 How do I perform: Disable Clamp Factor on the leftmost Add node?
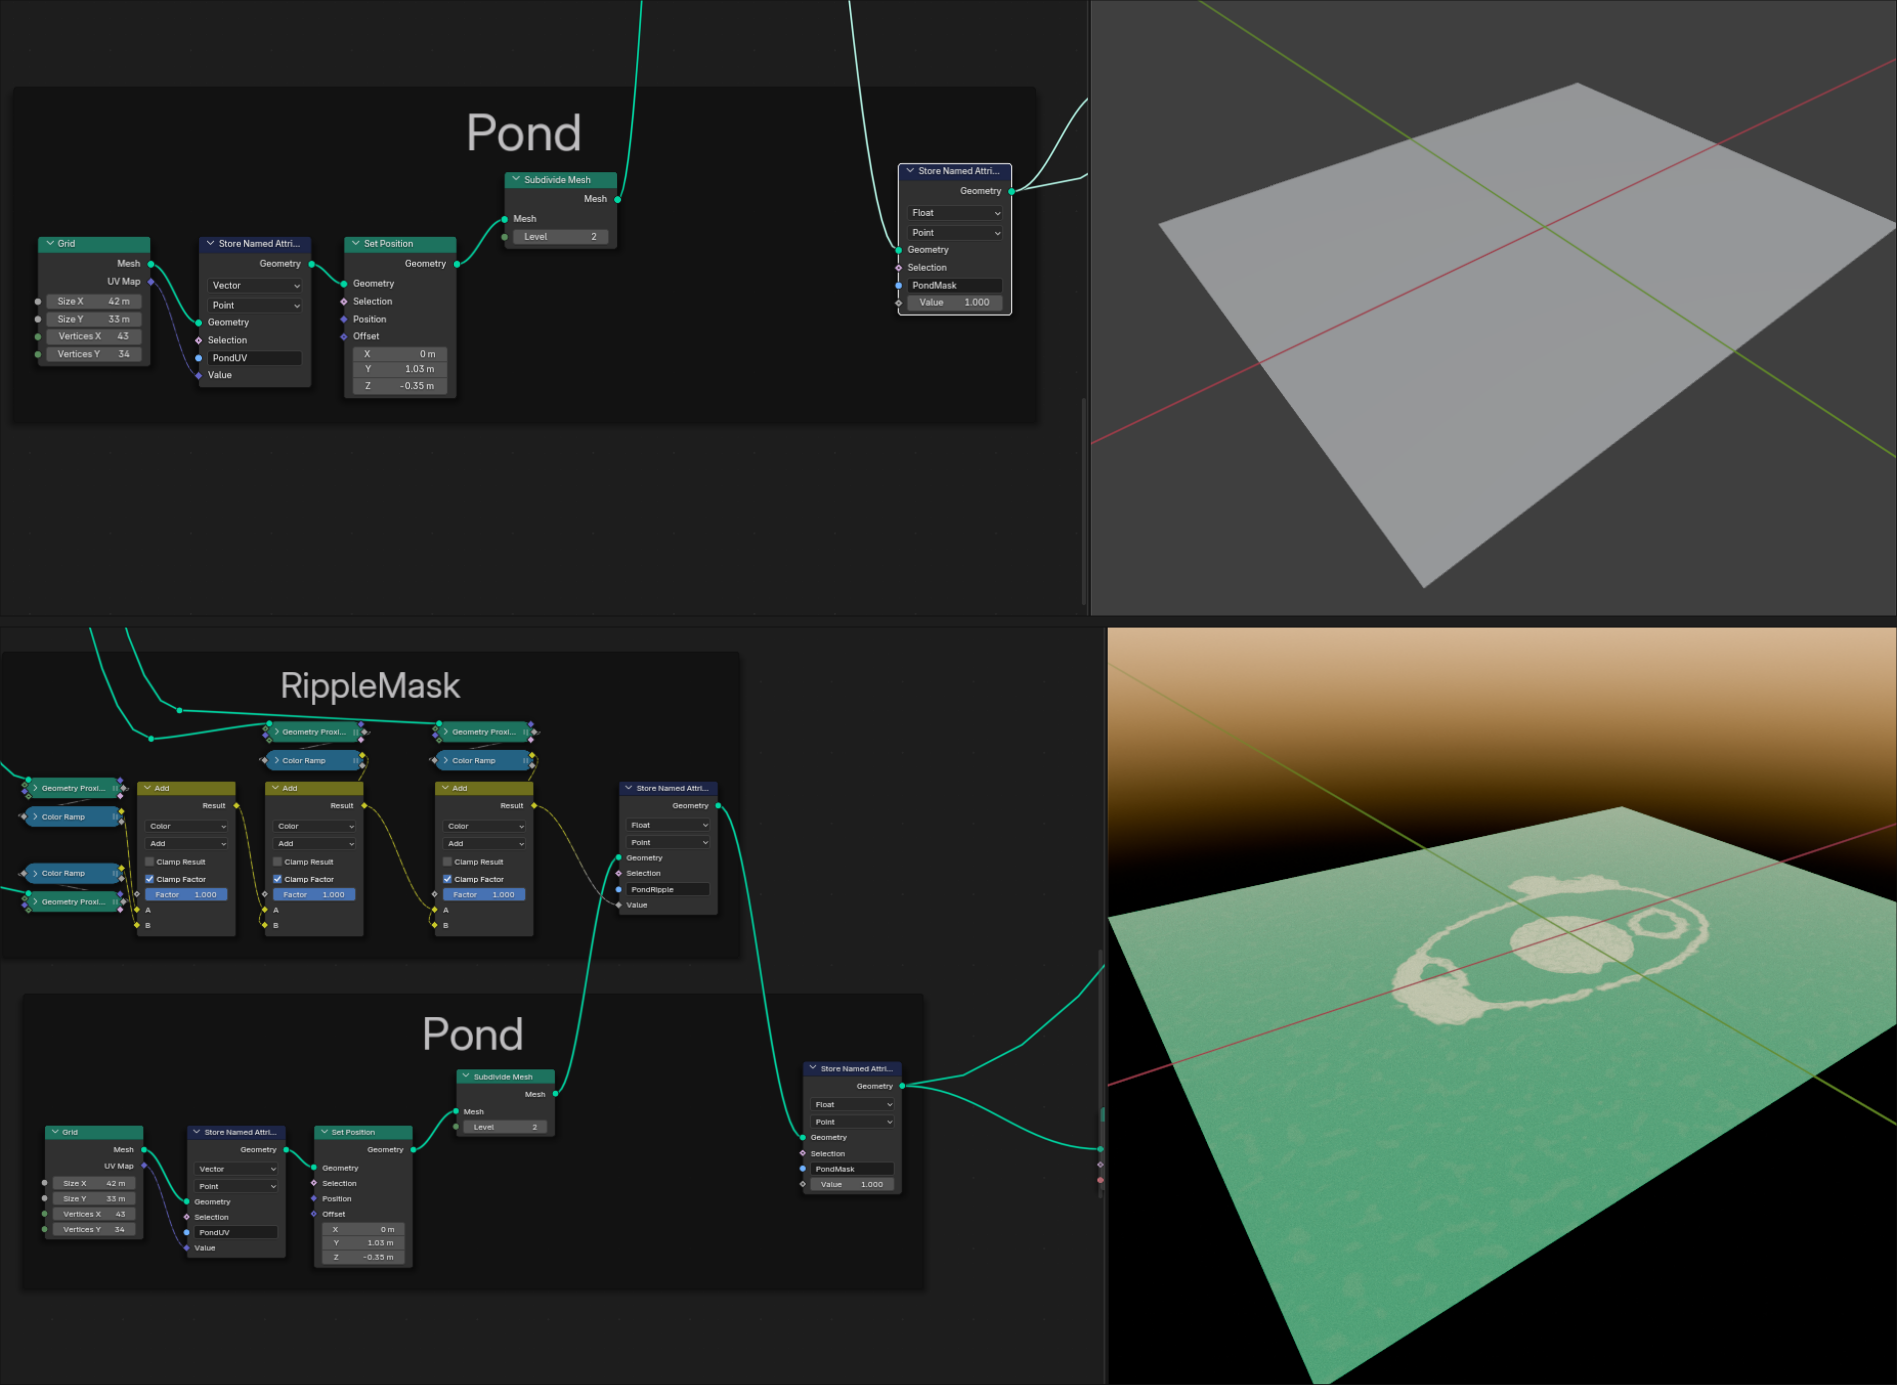tap(150, 879)
